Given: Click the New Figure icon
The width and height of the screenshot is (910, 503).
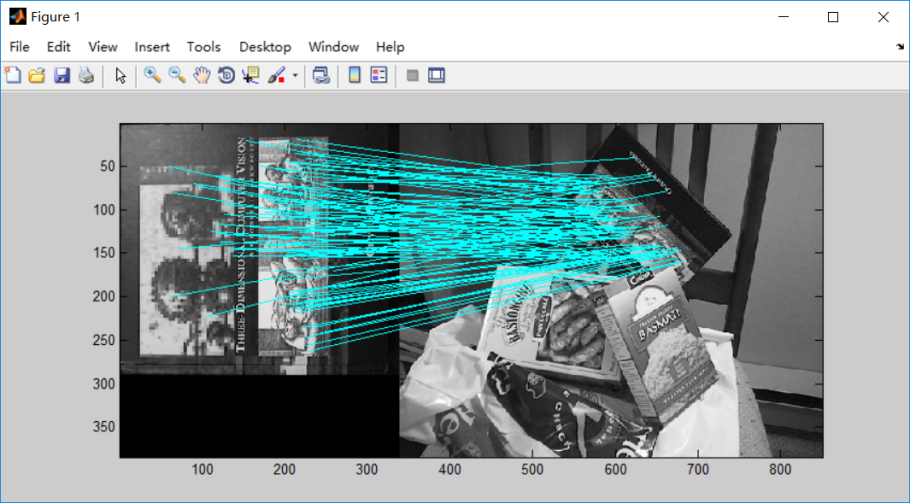Looking at the screenshot, I should tap(13, 75).
